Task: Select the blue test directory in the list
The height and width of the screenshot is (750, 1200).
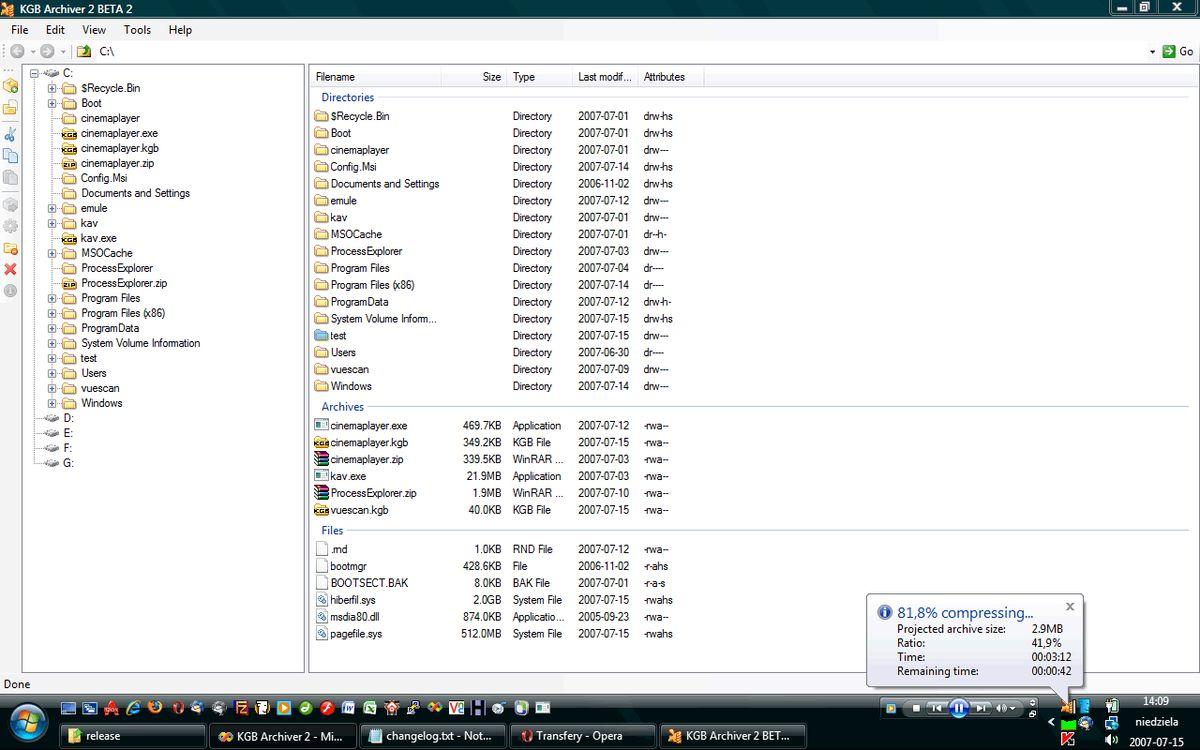Action: (x=338, y=336)
